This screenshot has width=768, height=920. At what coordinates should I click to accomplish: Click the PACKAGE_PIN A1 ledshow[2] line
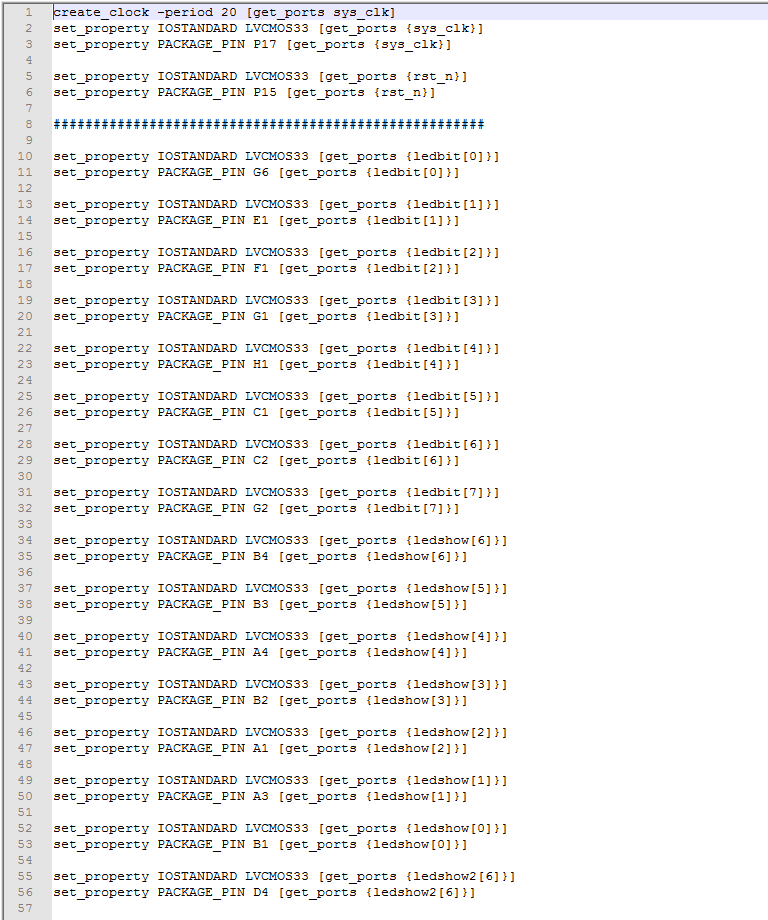pos(260,749)
